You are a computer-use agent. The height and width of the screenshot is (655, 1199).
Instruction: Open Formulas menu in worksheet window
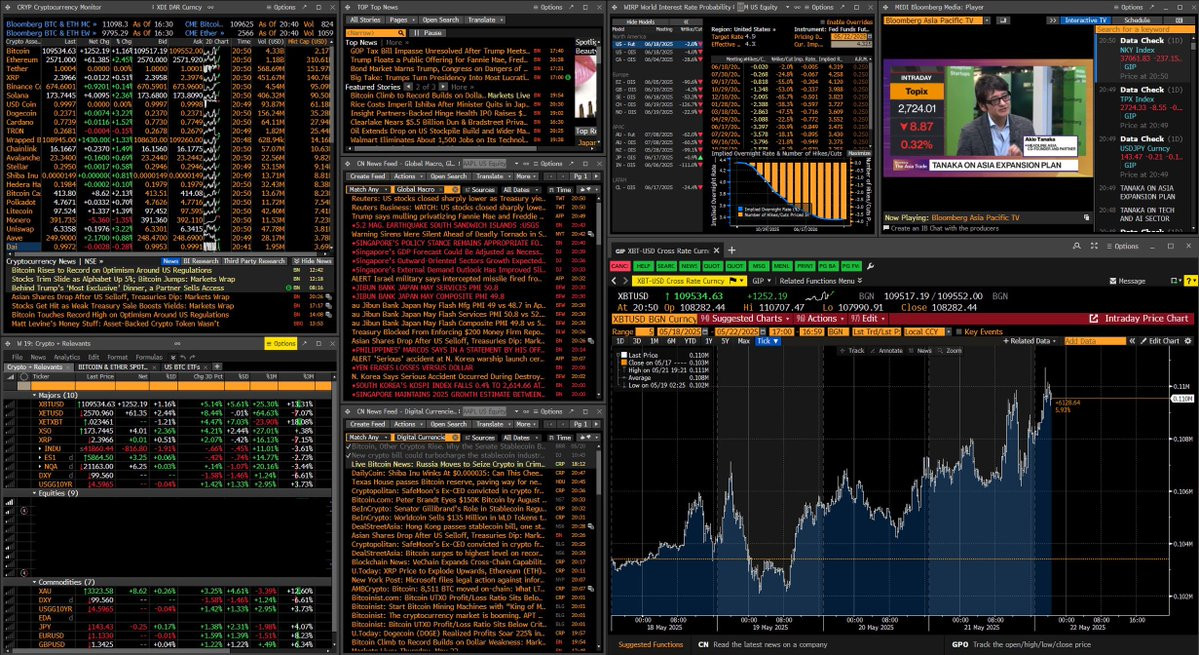149,357
